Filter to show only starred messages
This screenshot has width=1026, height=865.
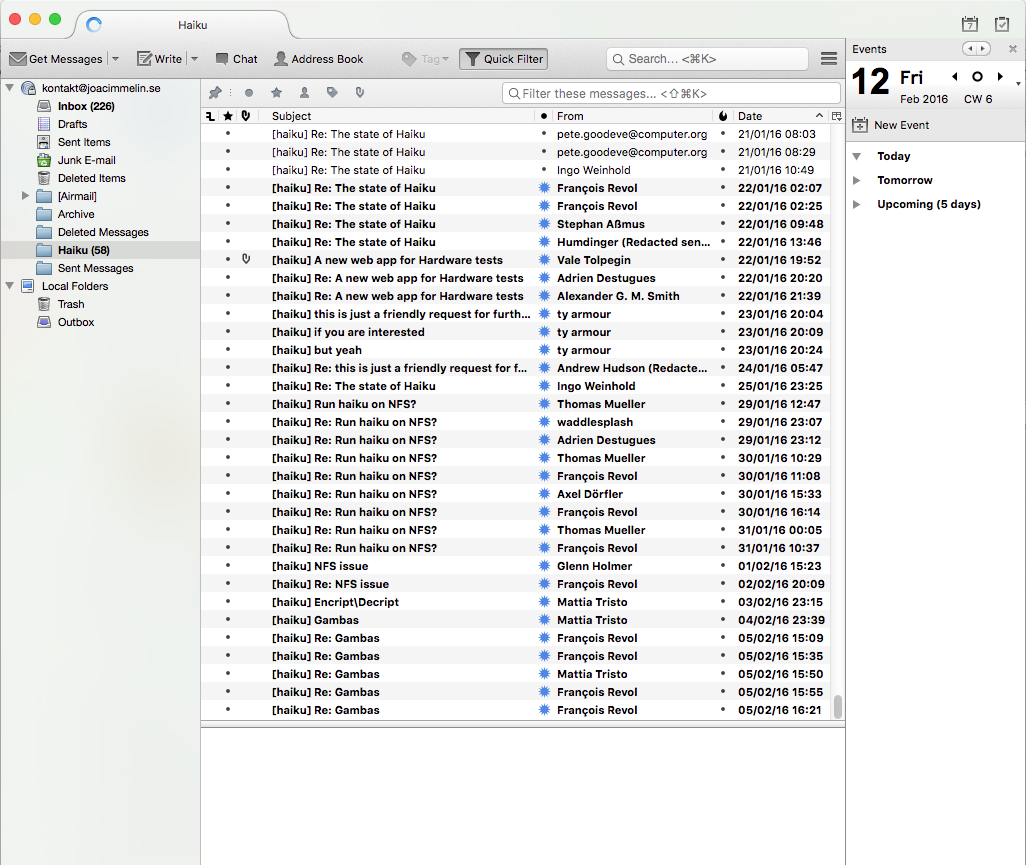tap(277, 93)
